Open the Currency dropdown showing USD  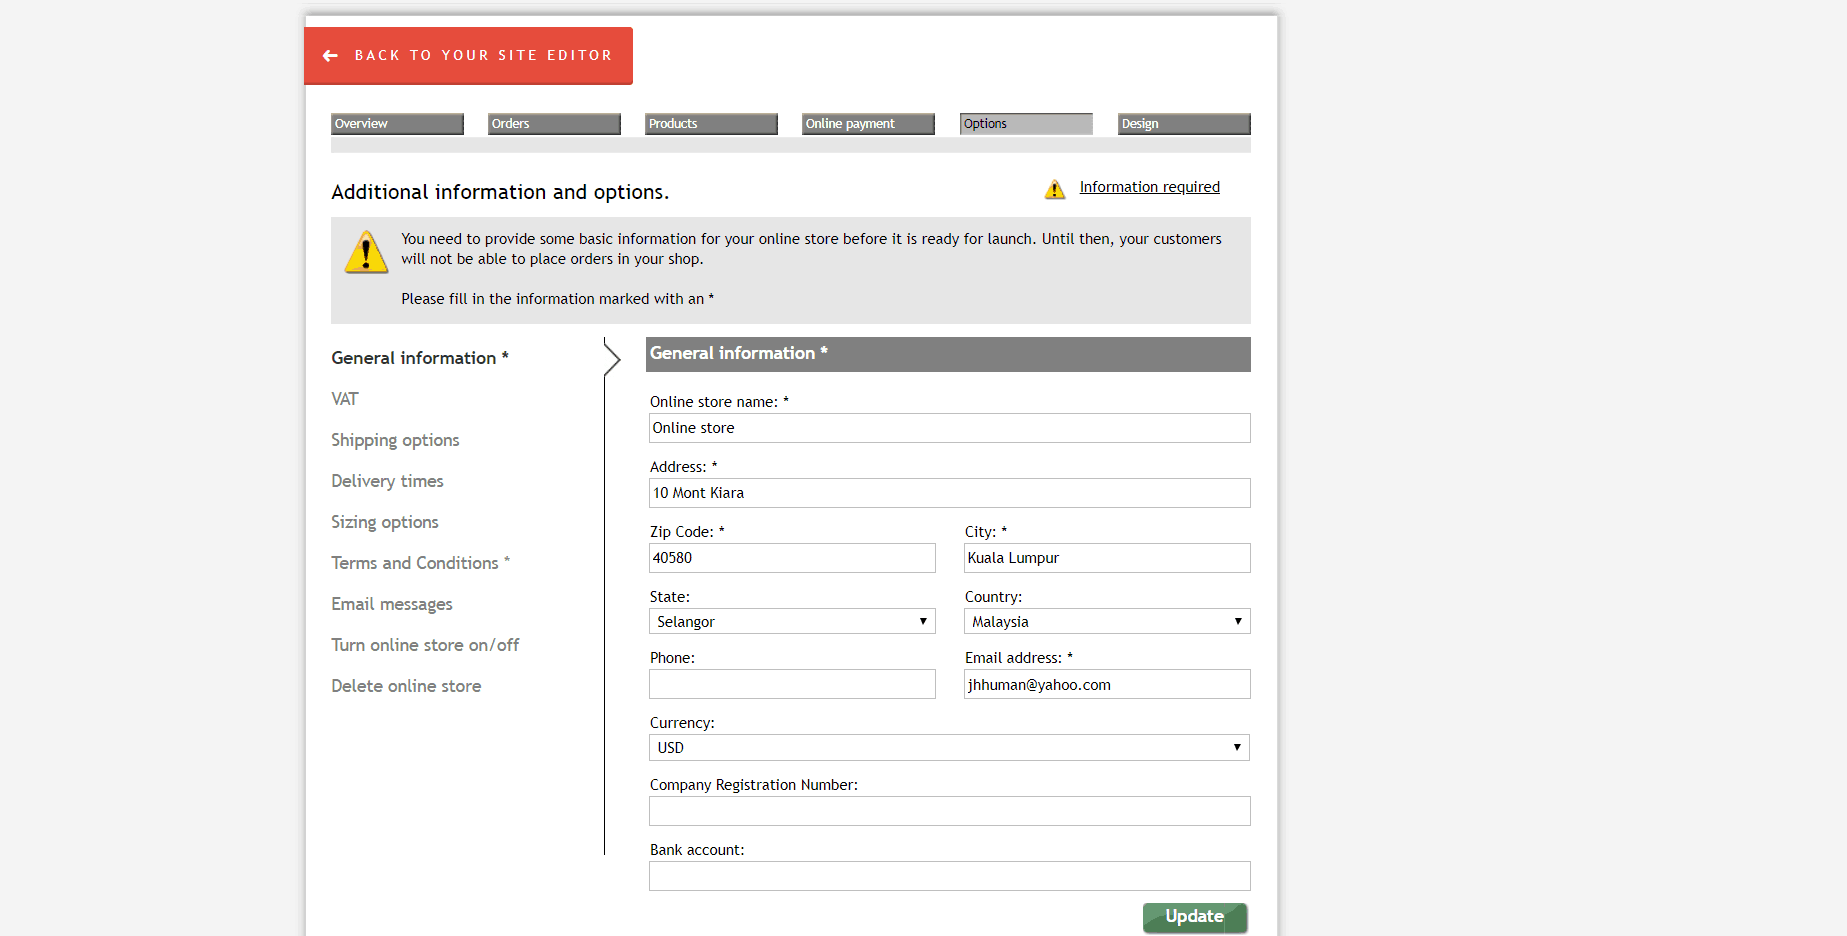pos(950,747)
